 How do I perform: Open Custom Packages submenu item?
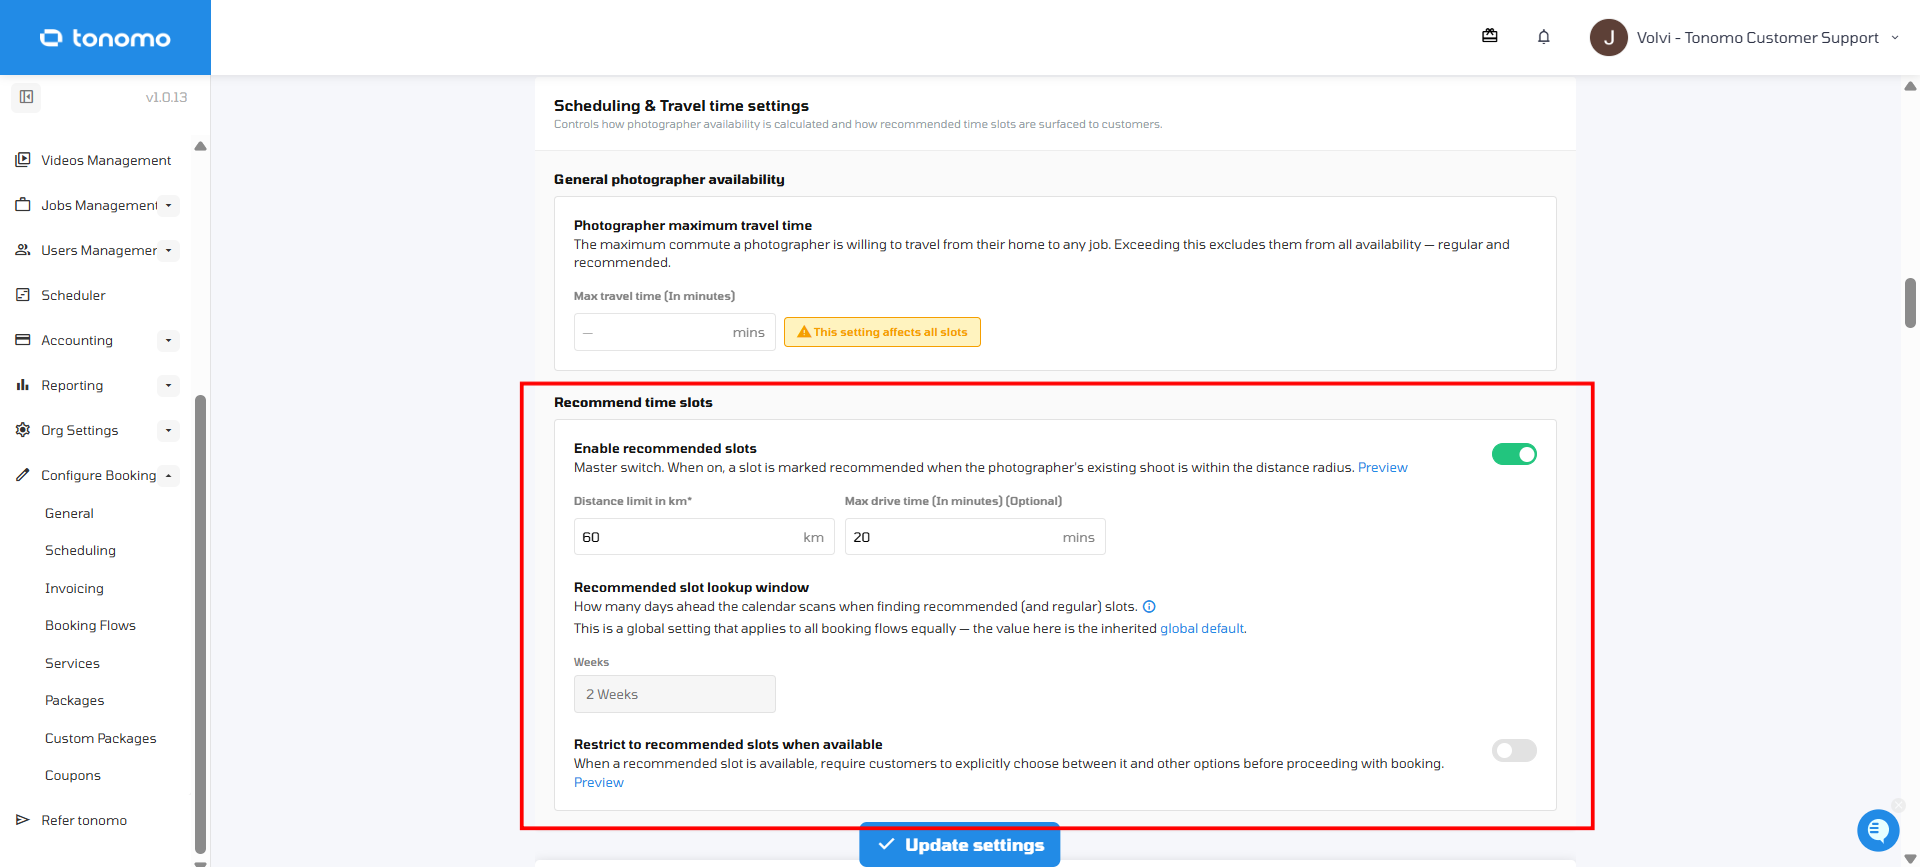[x=100, y=738]
